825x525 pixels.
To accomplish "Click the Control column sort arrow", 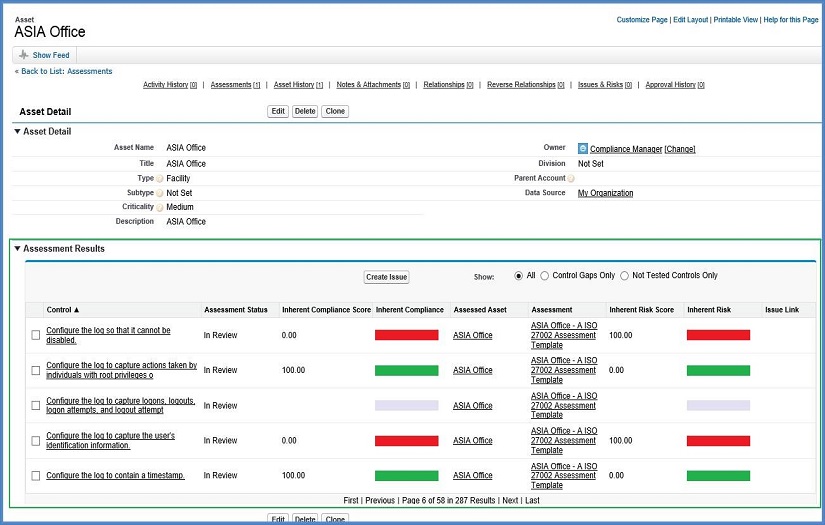I will click(x=77, y=310).
